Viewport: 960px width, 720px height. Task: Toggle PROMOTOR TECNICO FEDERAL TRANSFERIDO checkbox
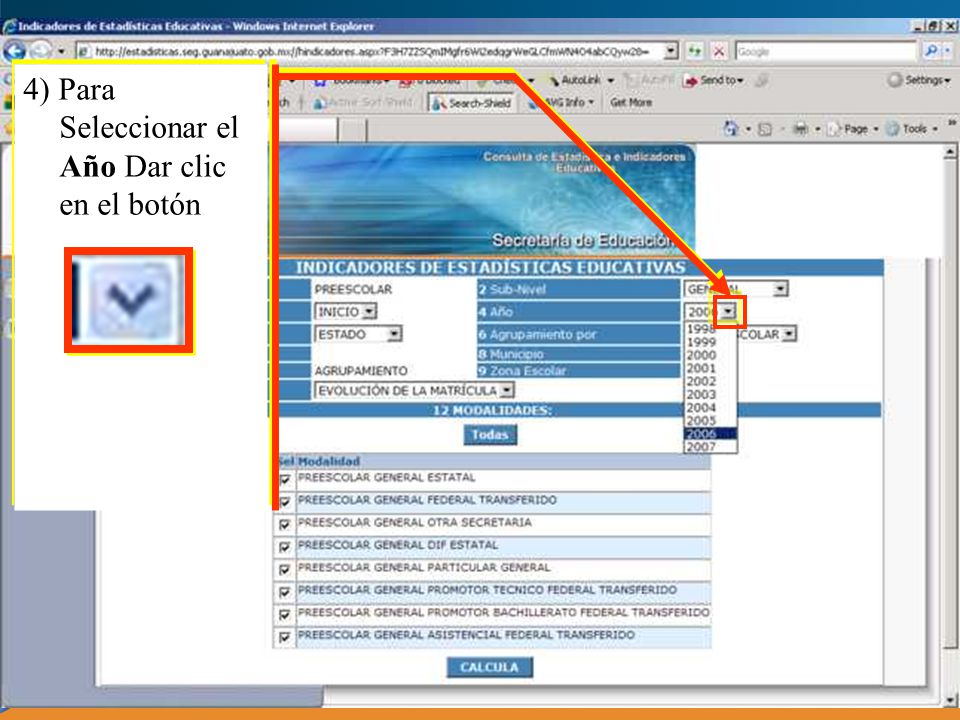pyautogui.click(x=284, y=593)
